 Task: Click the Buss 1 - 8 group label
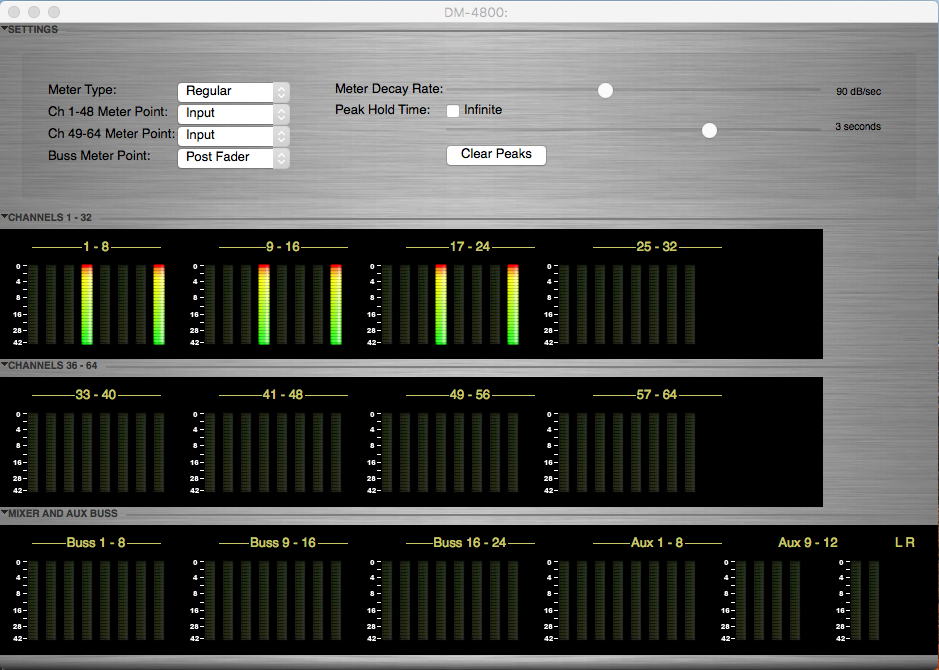[x=96, y=542]
